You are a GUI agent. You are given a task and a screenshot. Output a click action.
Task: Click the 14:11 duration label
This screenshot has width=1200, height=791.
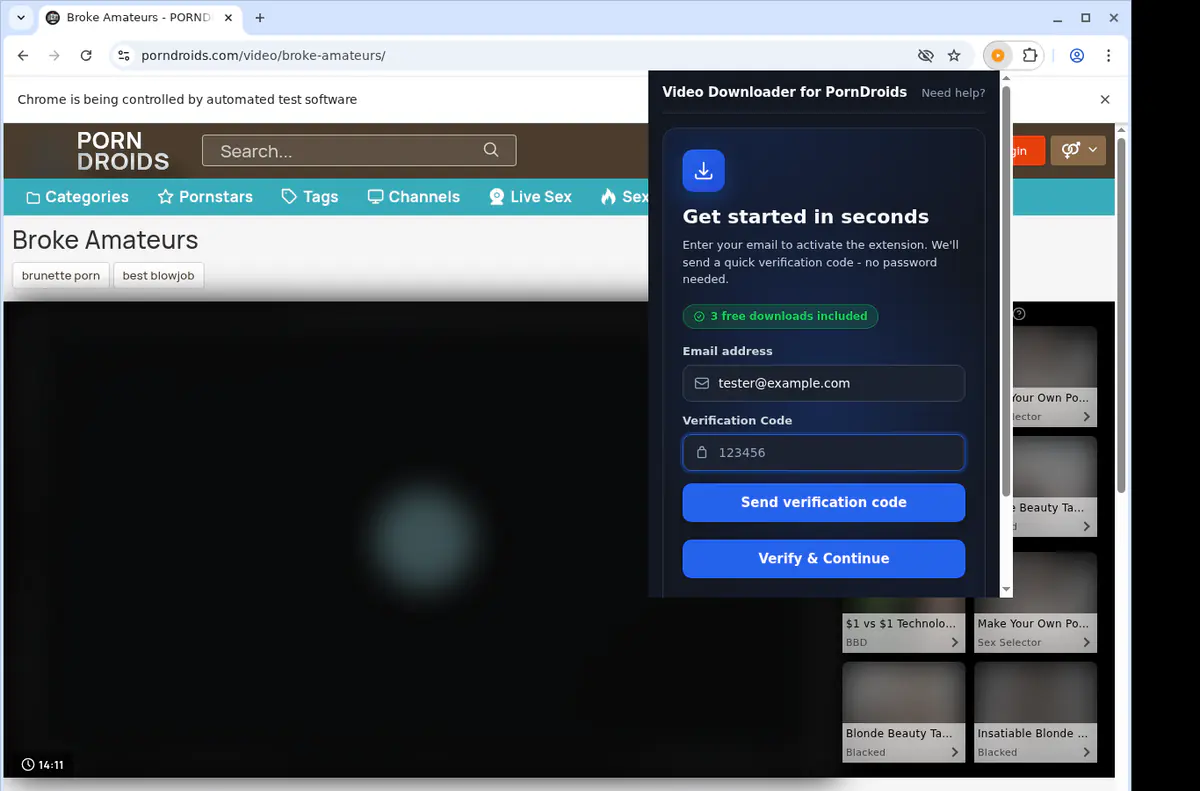pyautogui.click(x=43, y=765)
